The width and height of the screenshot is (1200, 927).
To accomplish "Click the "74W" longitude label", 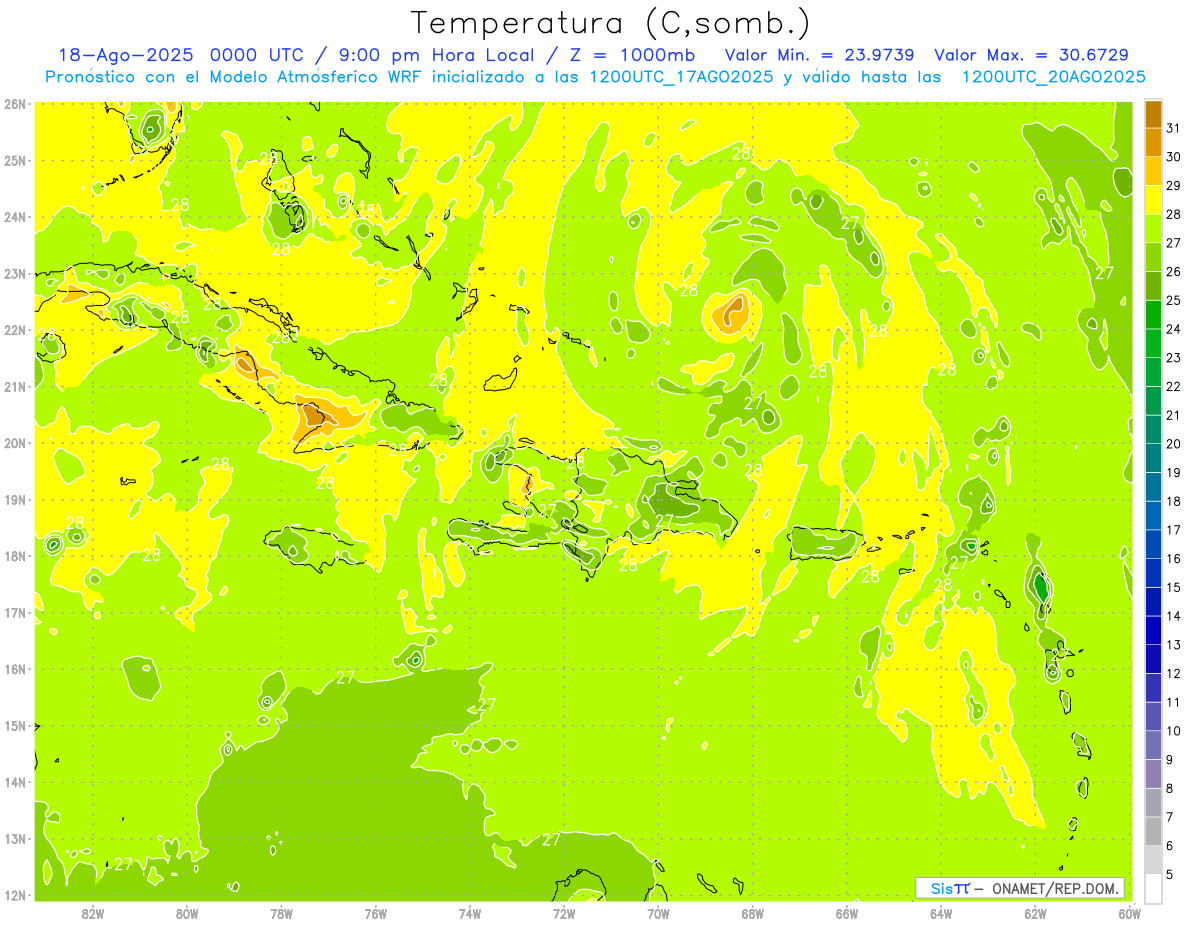I will click(470, 913).
